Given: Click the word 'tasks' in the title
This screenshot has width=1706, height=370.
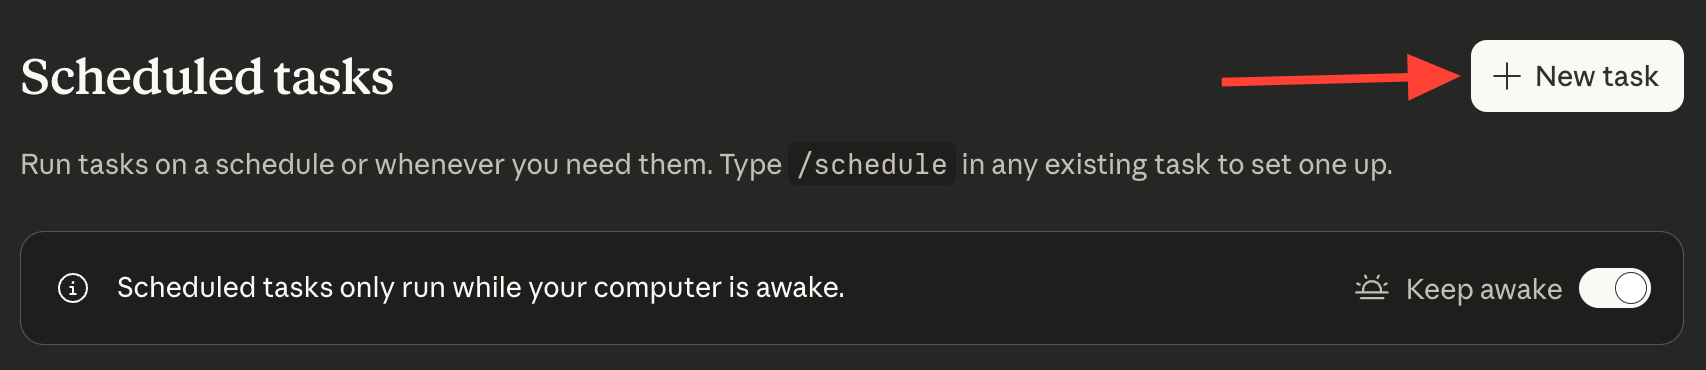Looking at the screenshot, I should (333, 77).
